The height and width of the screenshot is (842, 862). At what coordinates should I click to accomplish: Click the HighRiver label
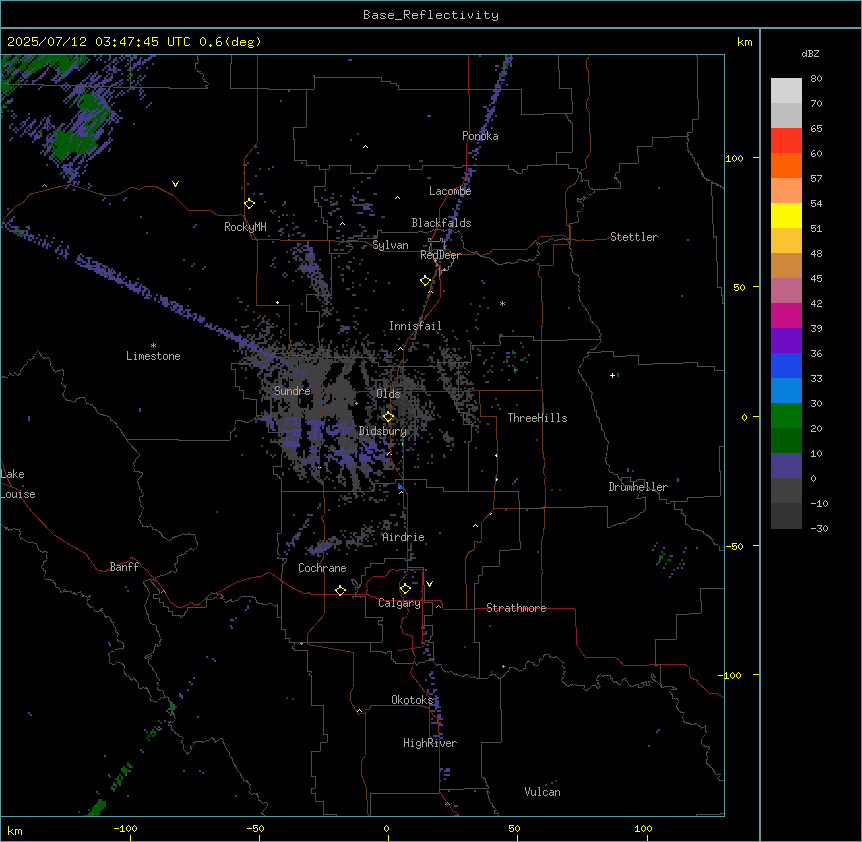[430, 743]
